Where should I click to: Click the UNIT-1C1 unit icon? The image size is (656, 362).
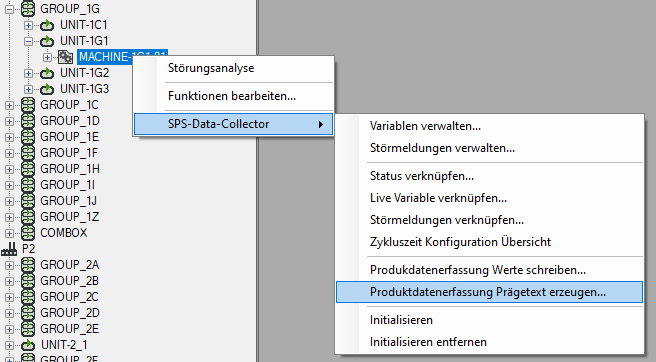point(47,25)
